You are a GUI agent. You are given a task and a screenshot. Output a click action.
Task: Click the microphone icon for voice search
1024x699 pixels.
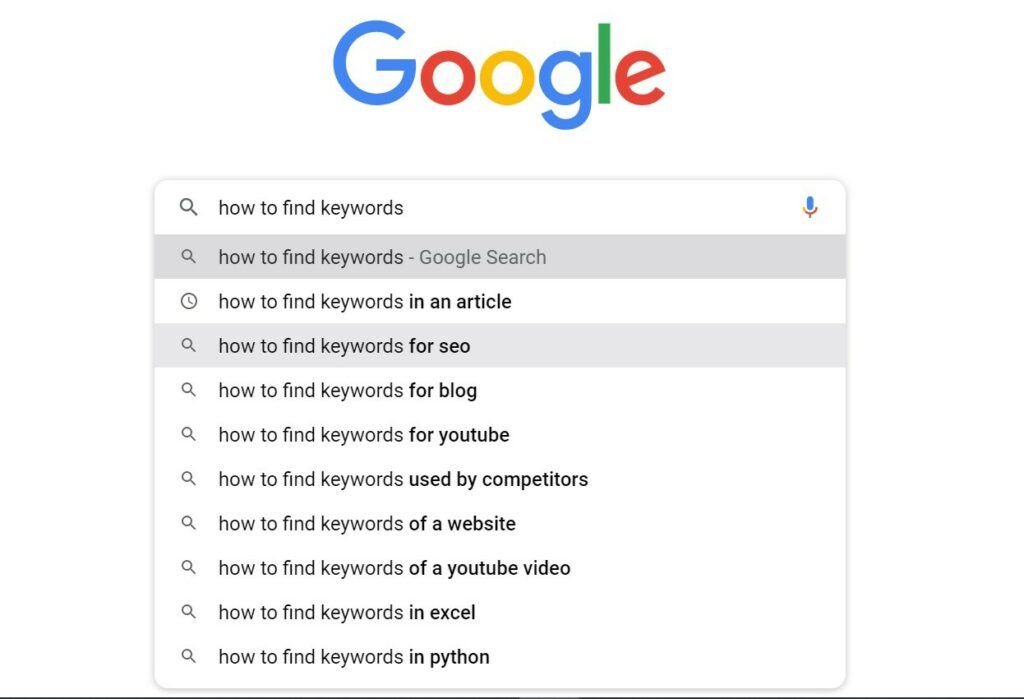810,207
